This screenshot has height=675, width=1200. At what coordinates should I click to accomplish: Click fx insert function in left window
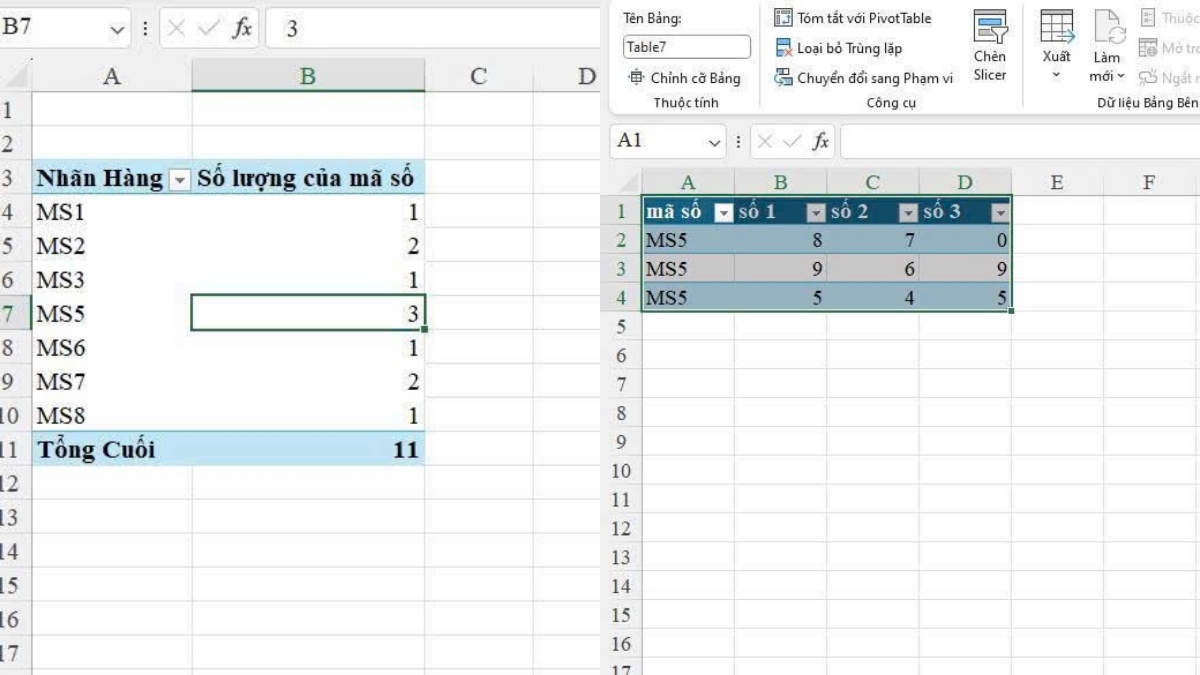[x=242, y=28]
